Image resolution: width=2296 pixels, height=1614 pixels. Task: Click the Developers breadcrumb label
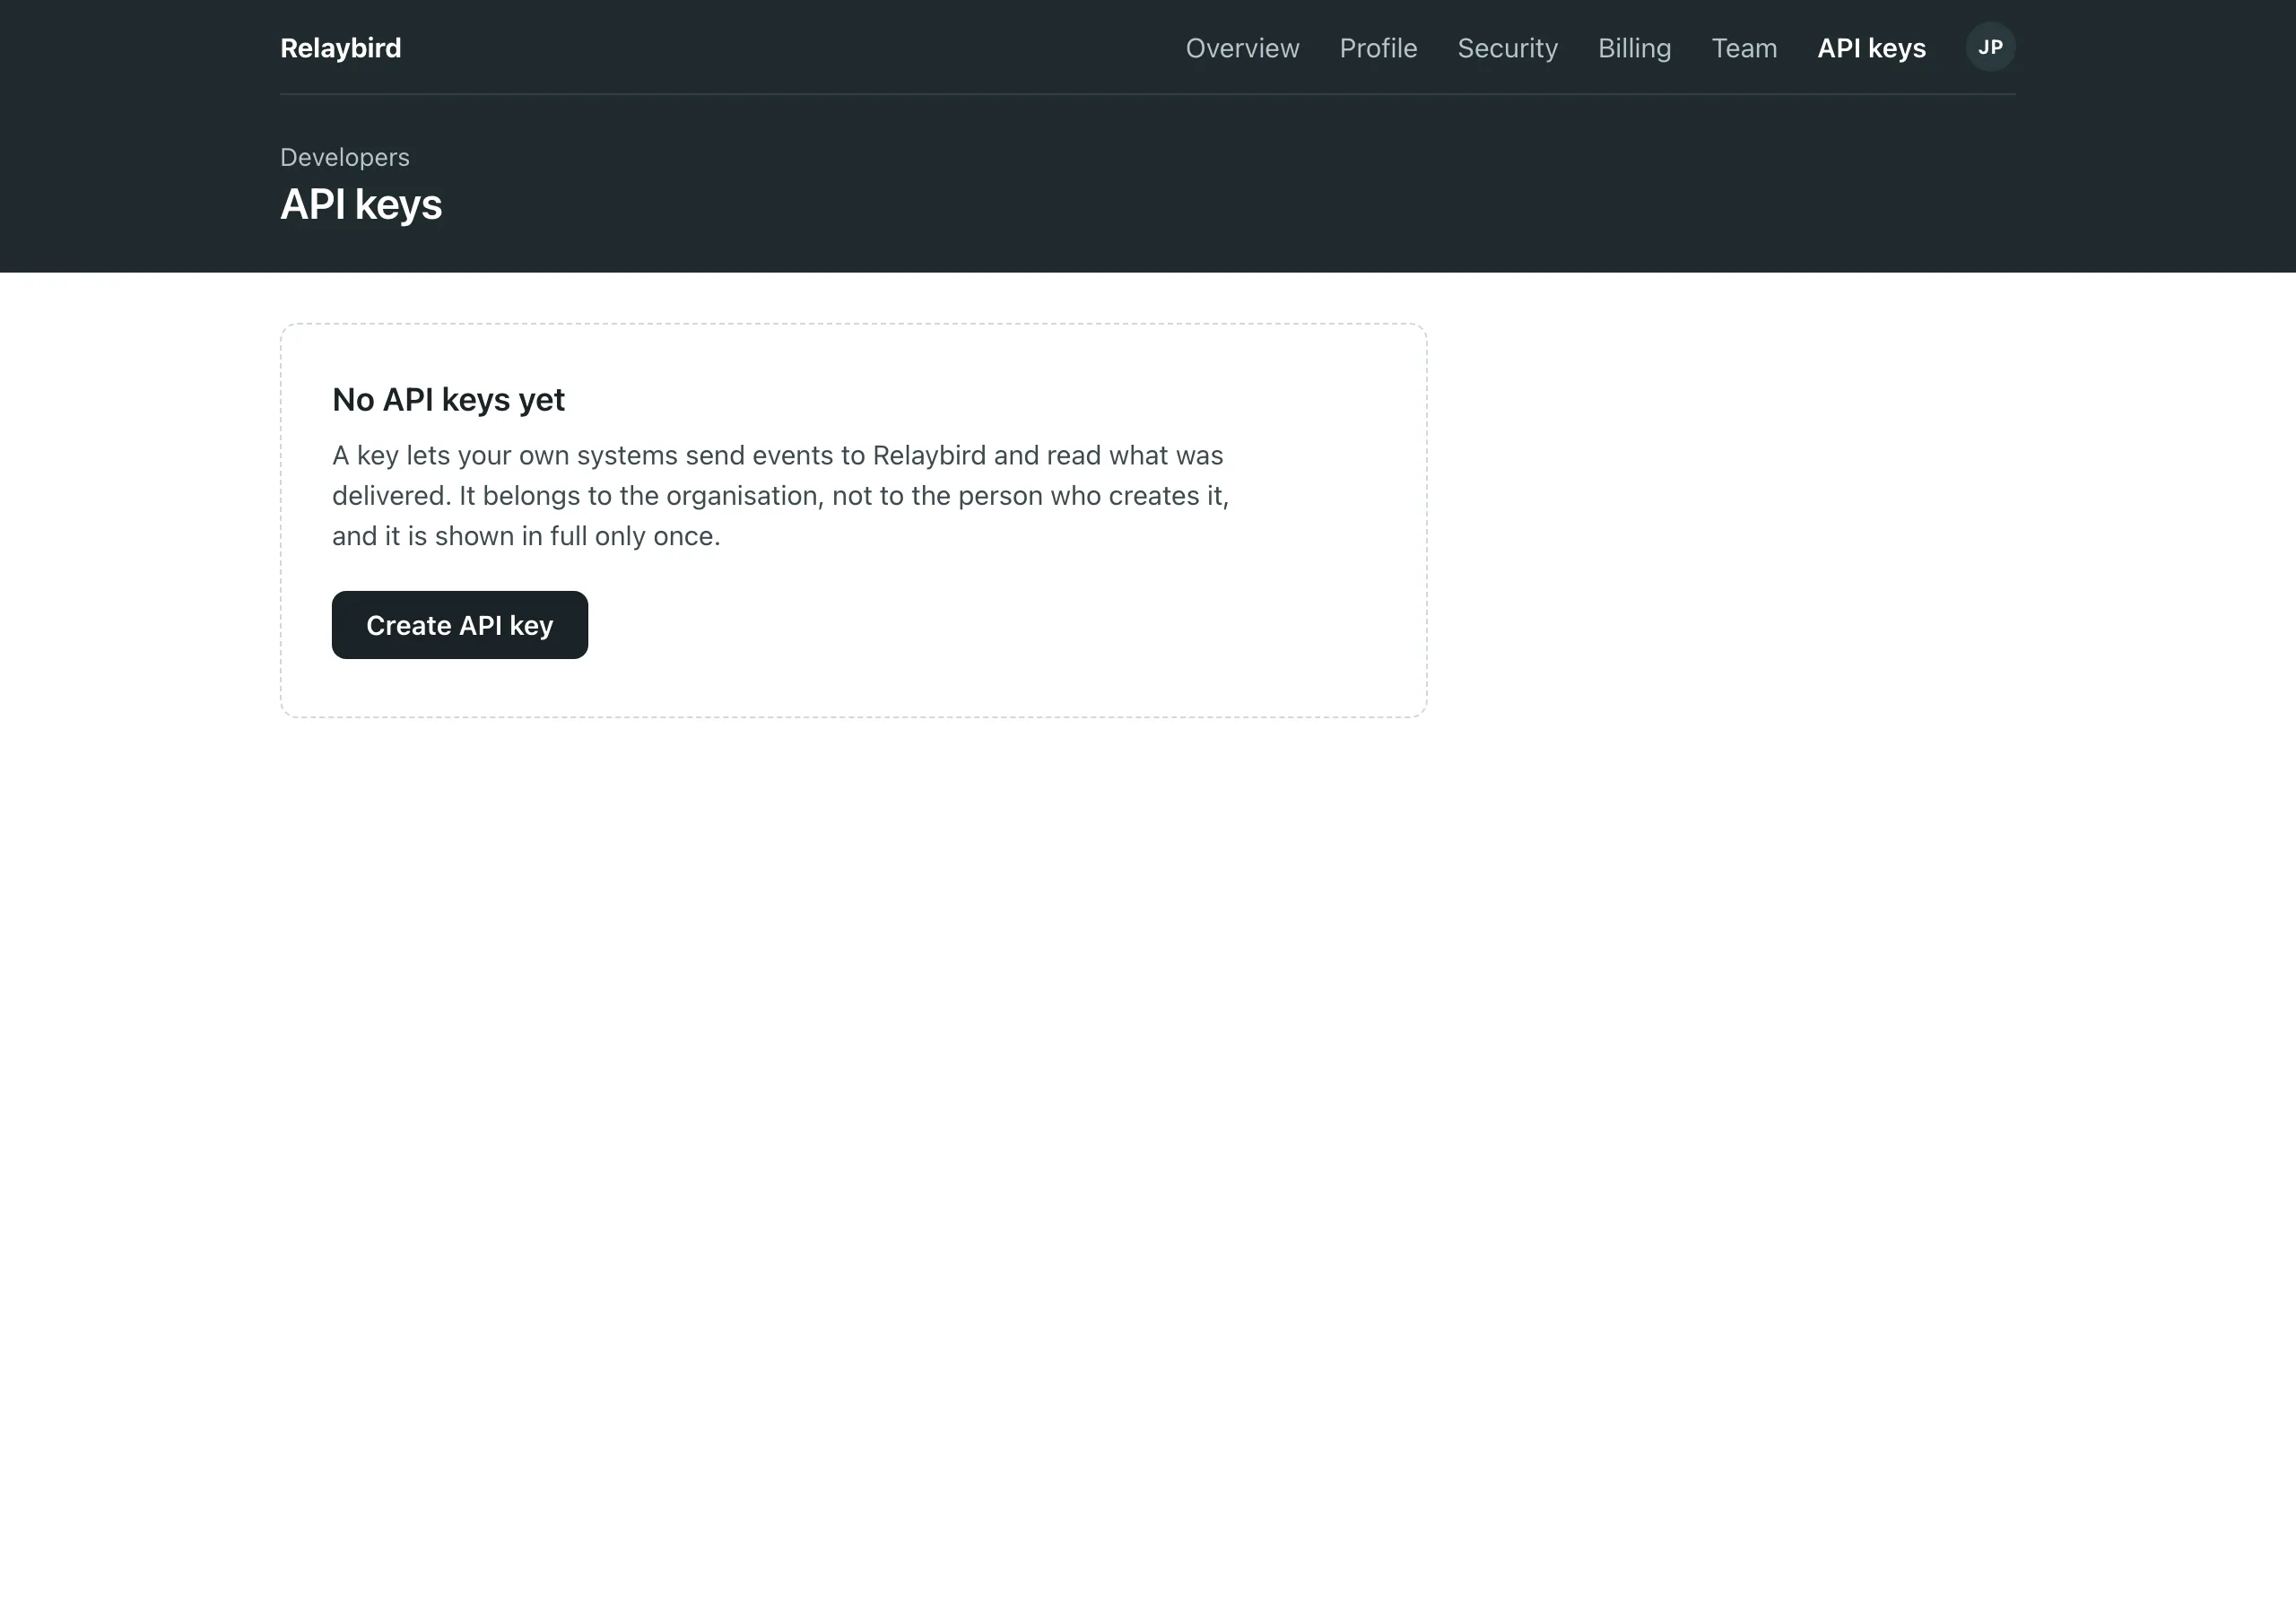345,157
